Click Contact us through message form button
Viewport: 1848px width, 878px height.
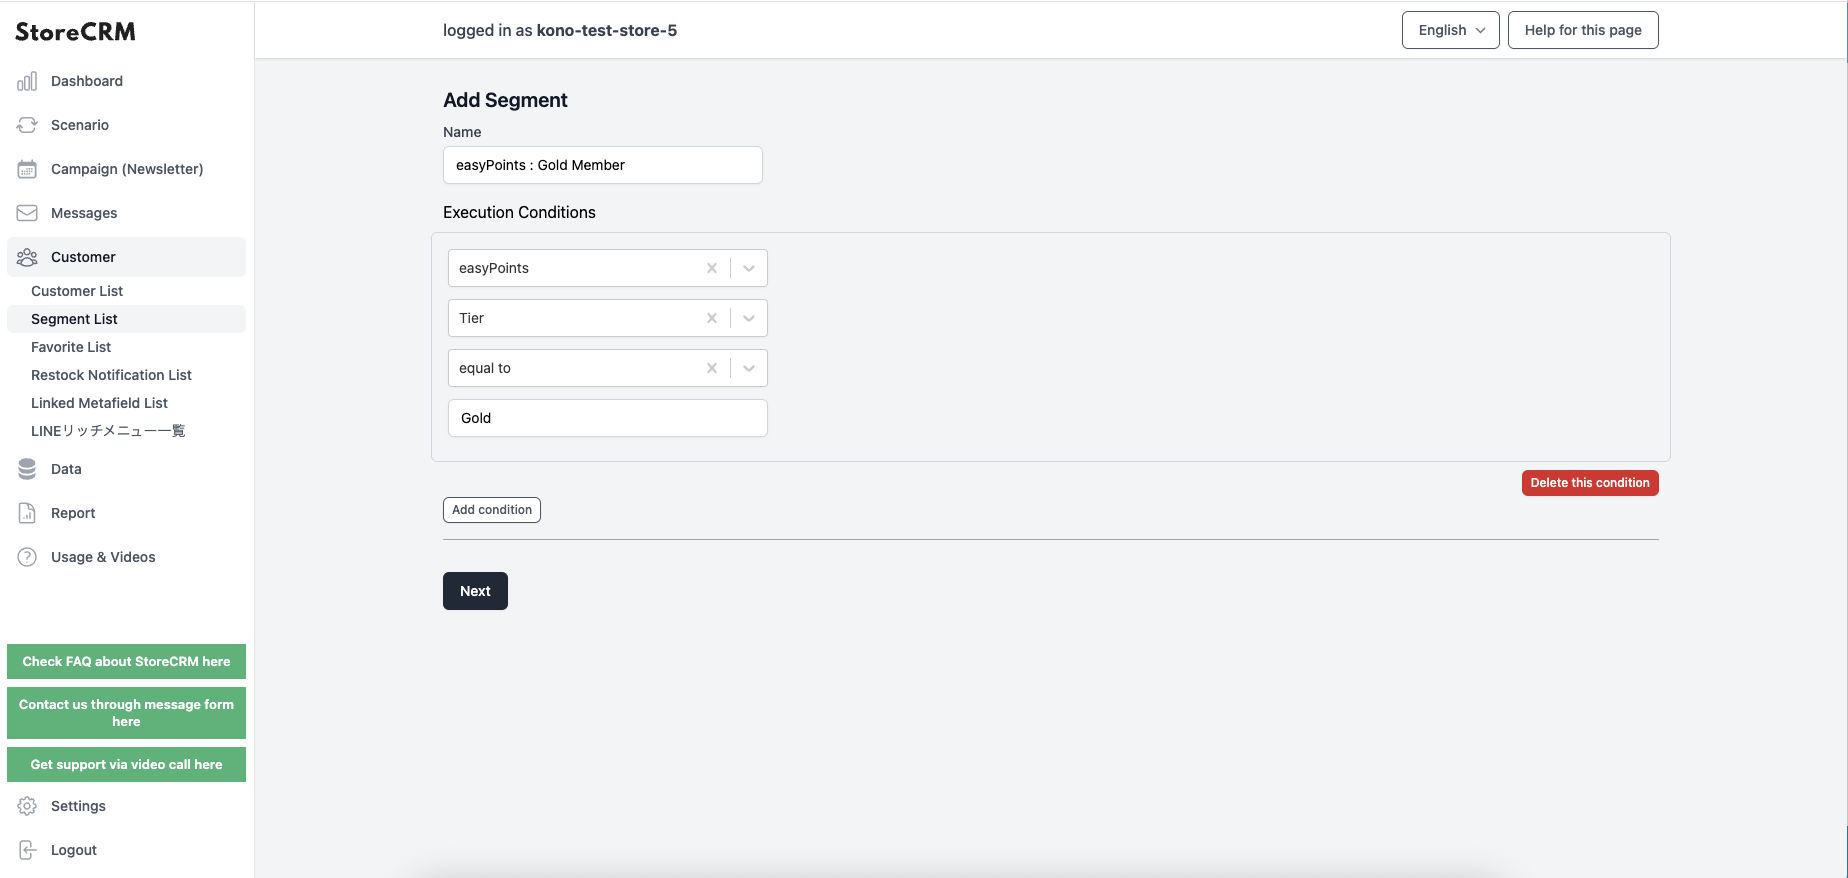[x=126, y=713]
